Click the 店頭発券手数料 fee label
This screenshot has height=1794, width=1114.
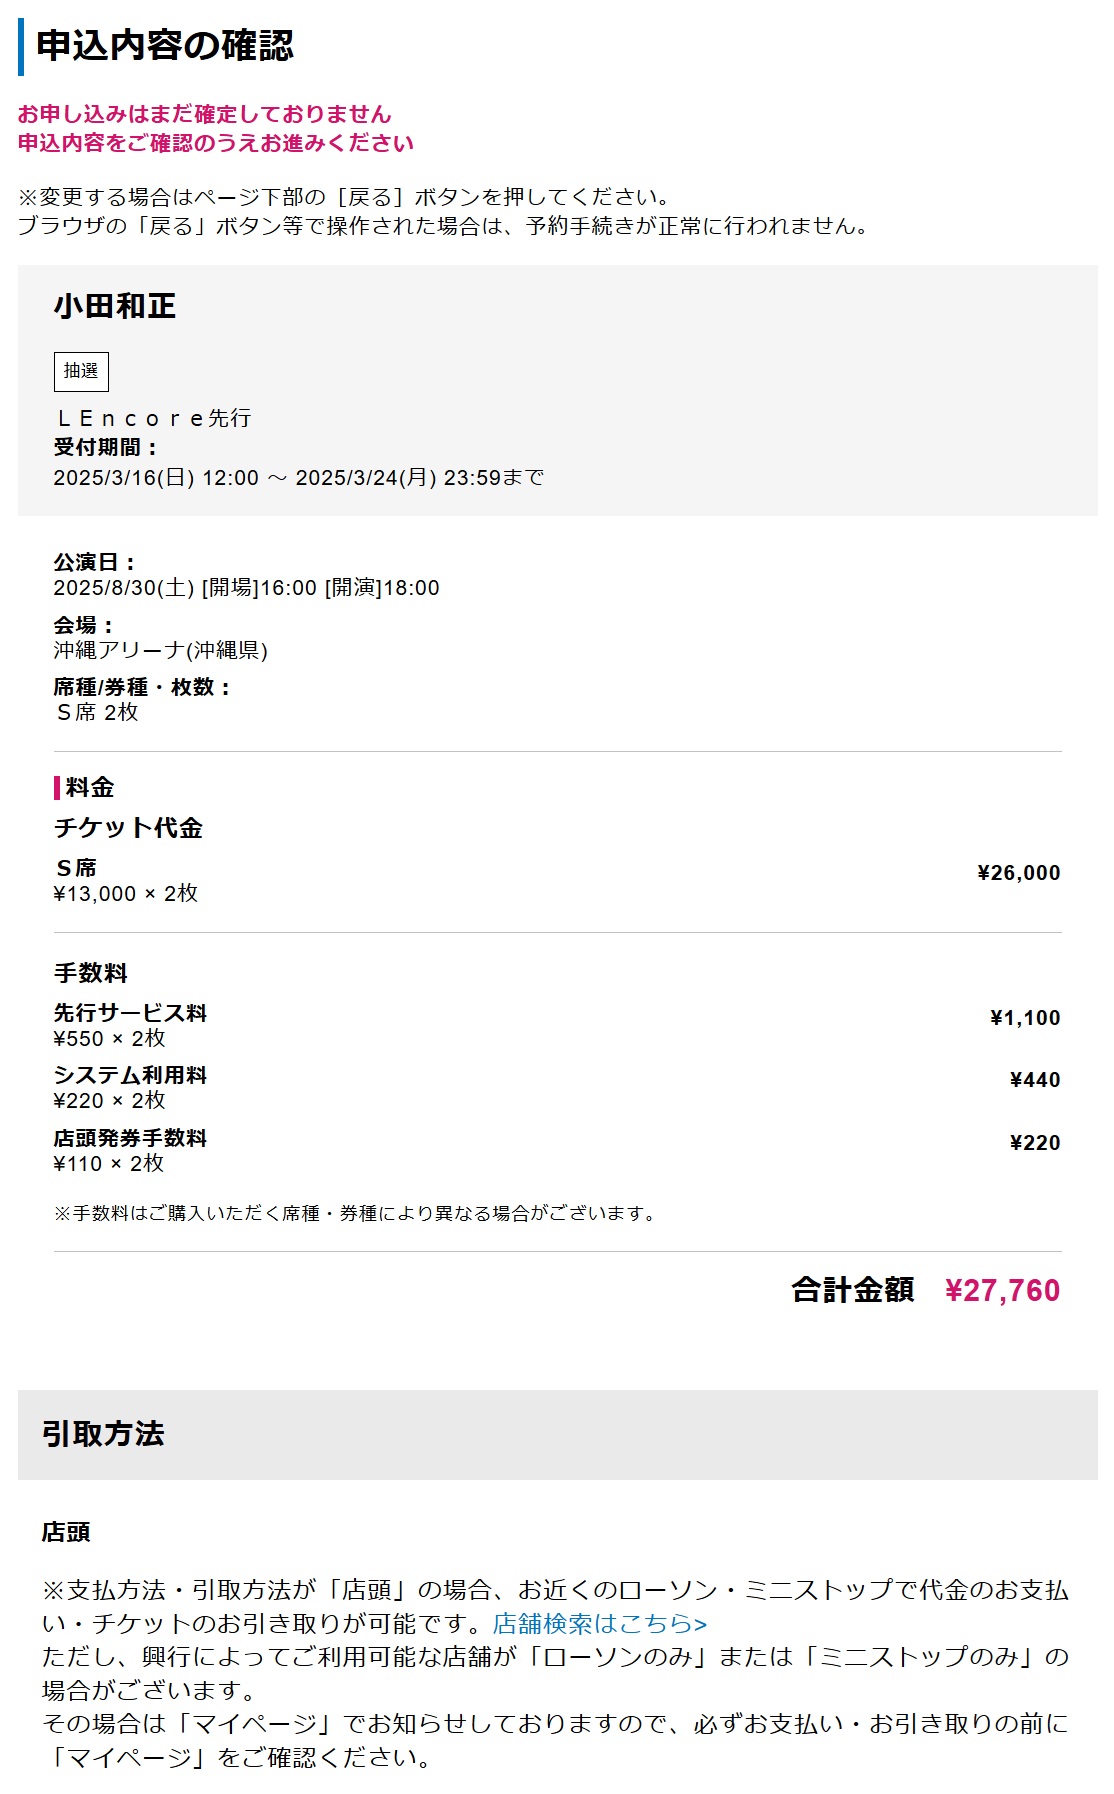click(x=130, y=1138)
